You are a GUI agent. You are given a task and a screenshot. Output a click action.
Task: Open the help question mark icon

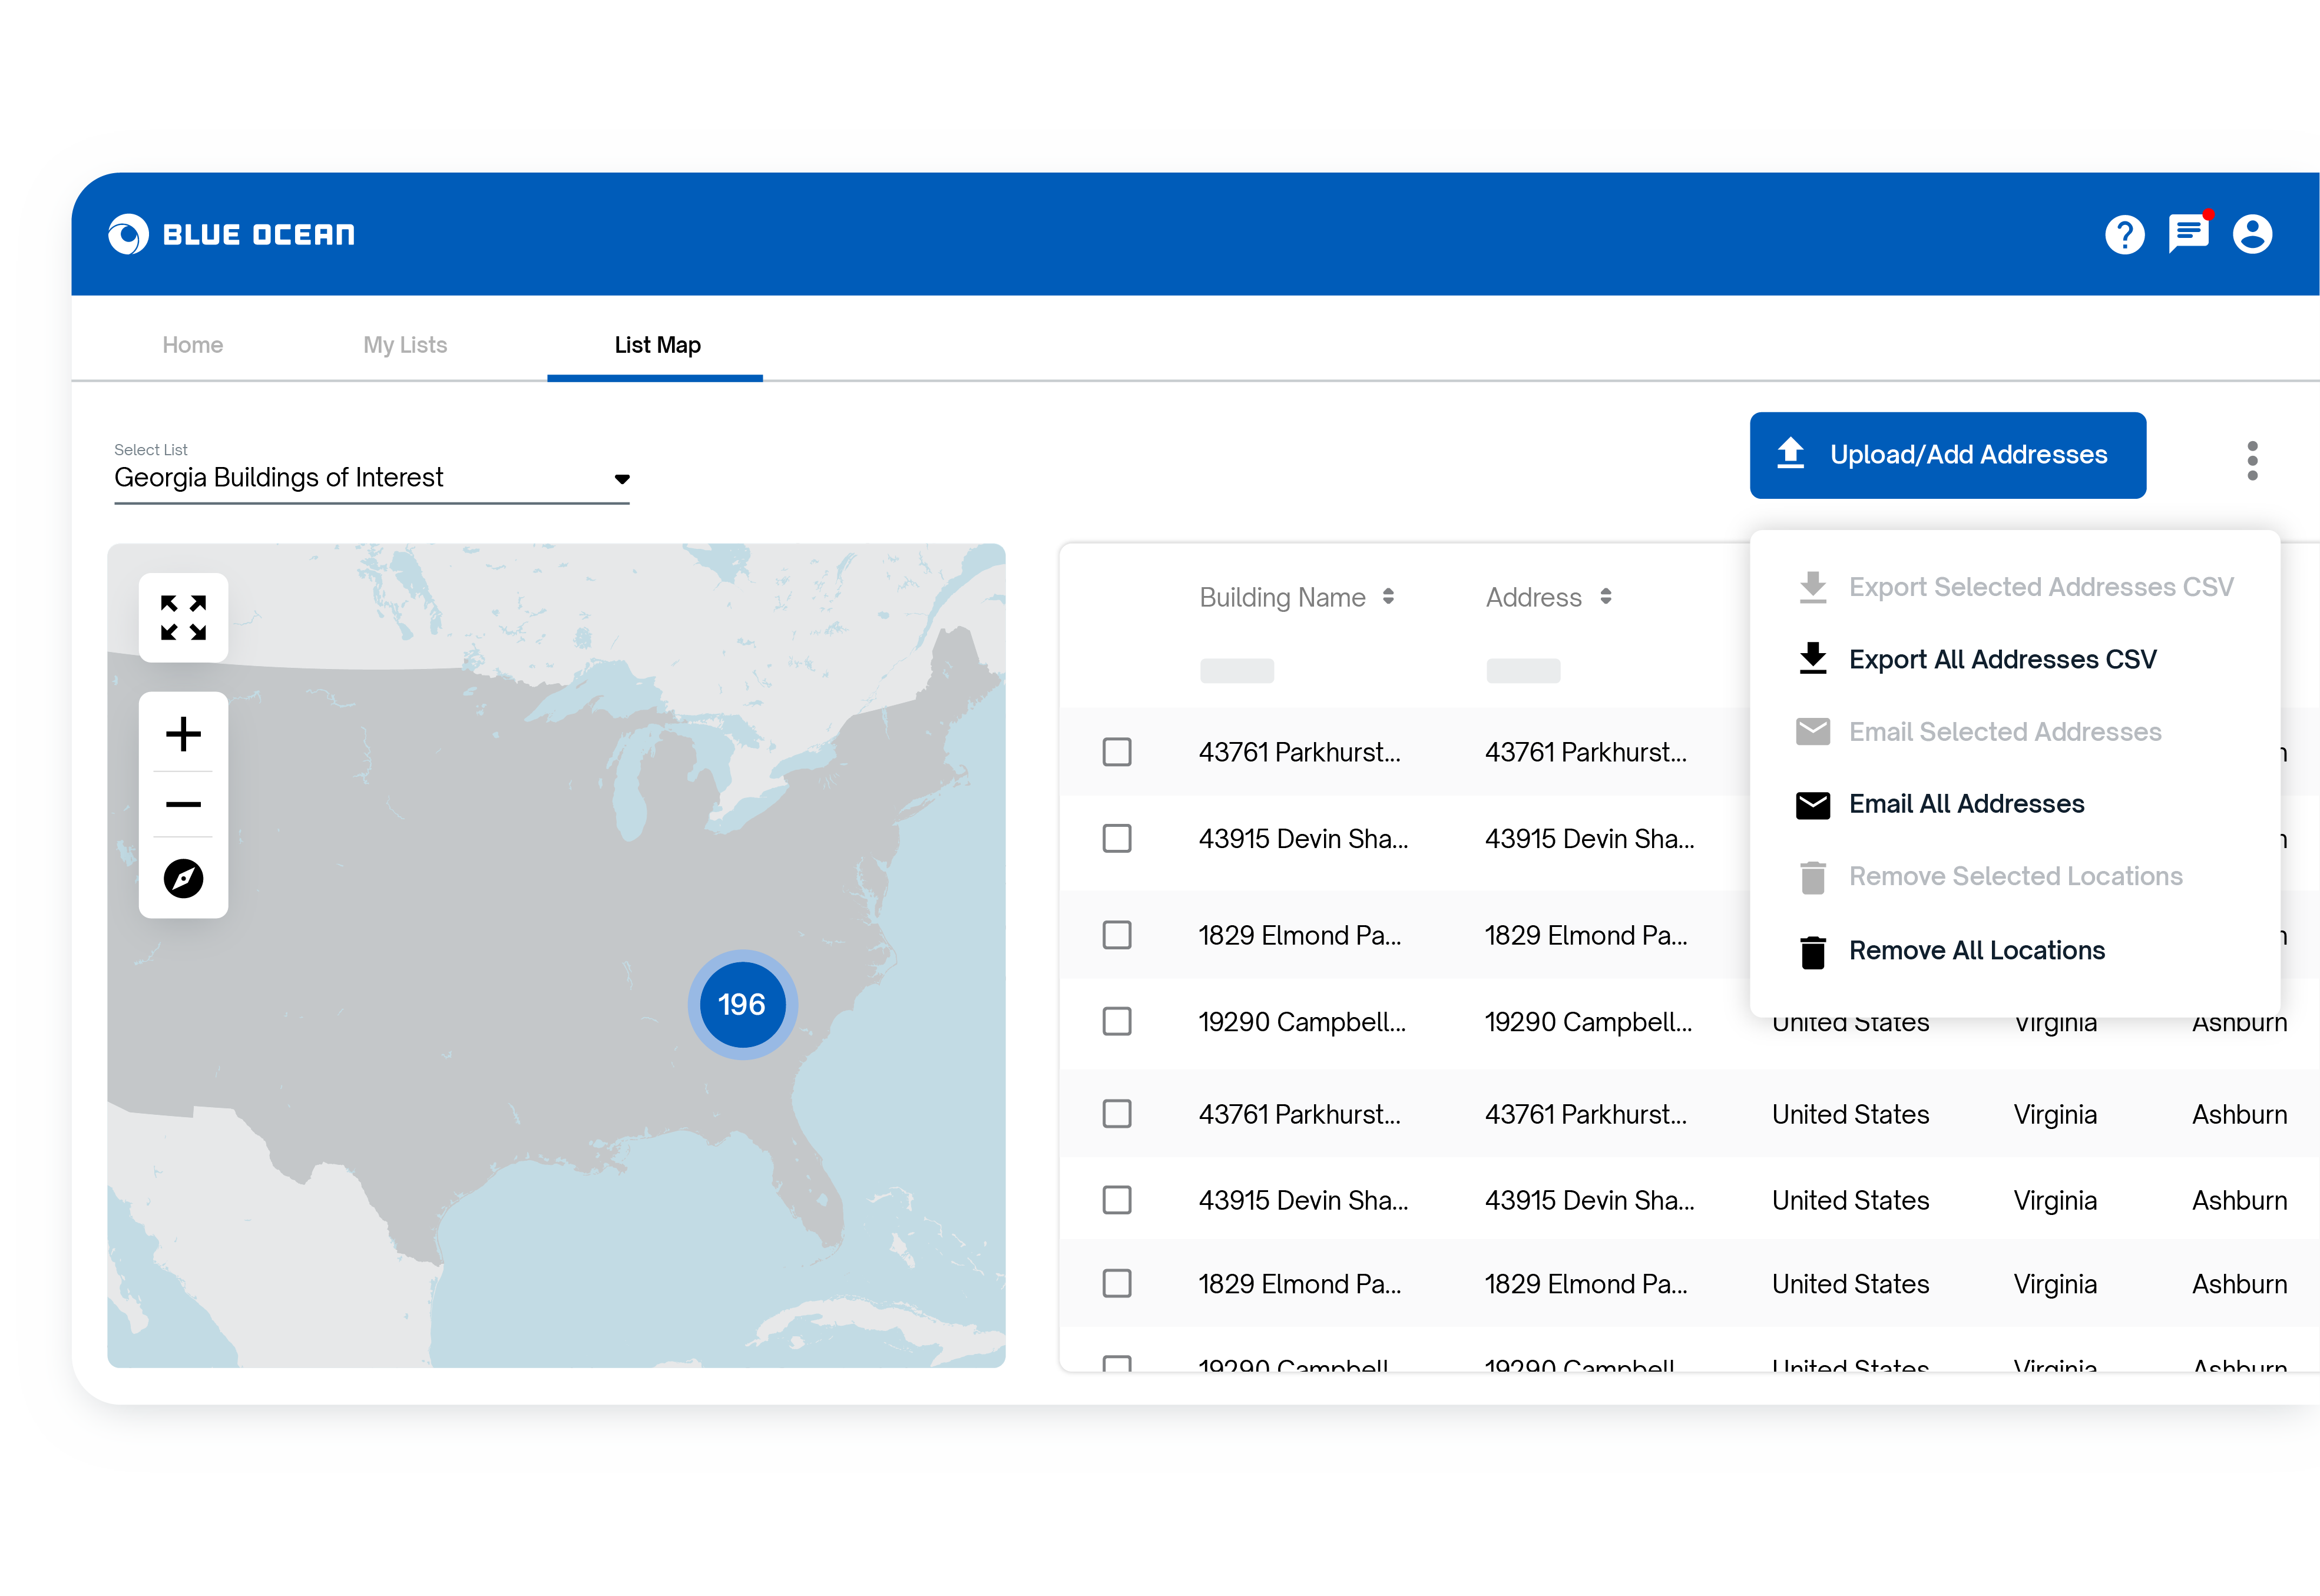tap(2124, 235)
